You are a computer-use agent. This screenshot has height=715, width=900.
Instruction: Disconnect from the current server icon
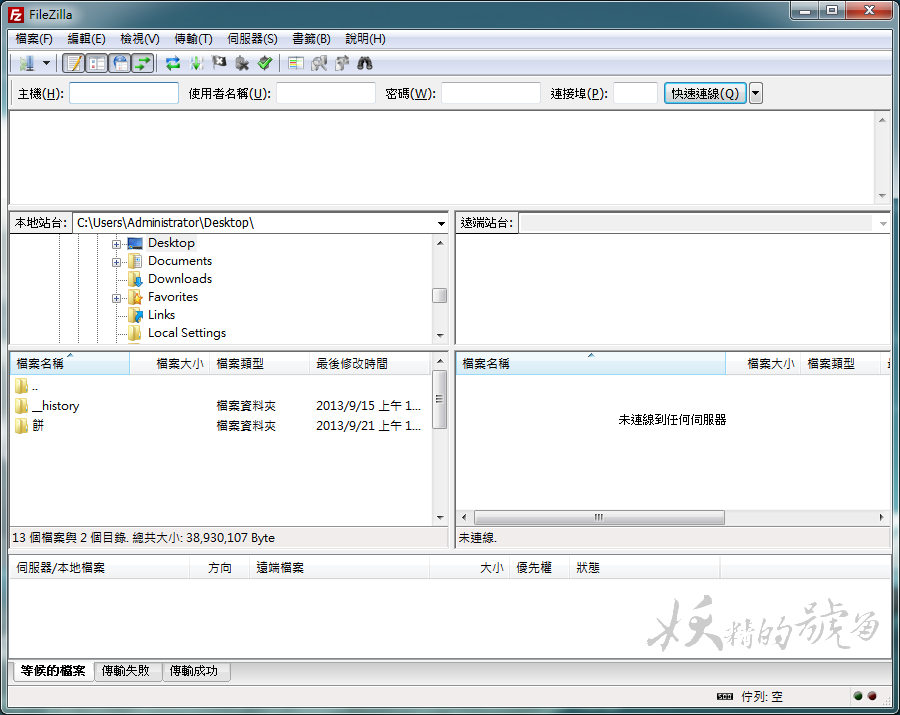[x=242, y=63]
